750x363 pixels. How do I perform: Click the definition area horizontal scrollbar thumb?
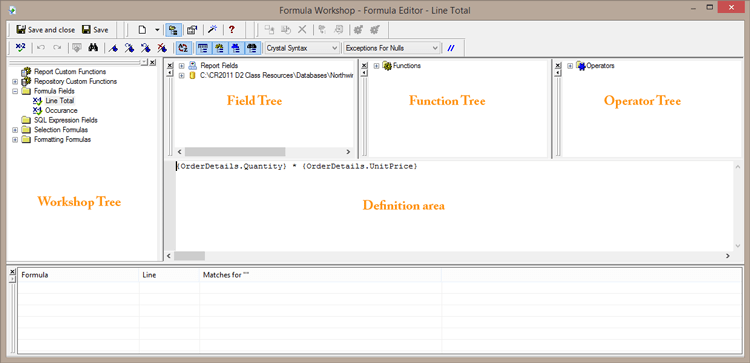click(189, 256)
